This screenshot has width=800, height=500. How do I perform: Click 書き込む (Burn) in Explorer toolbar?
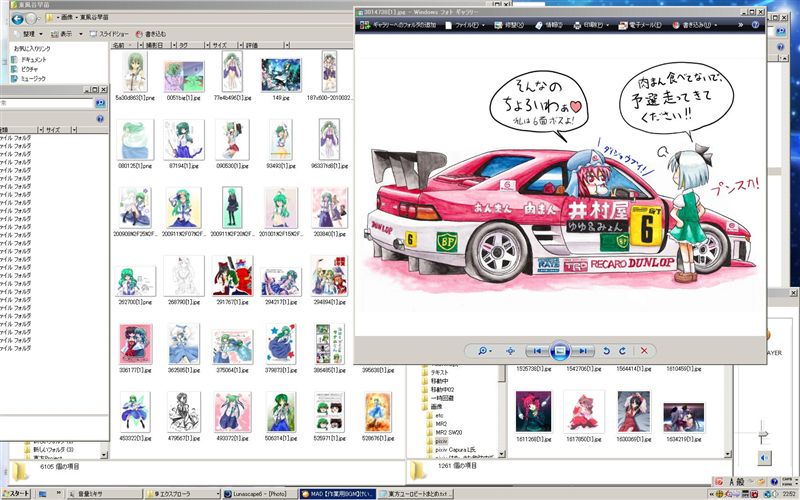[x=151, y=34]
